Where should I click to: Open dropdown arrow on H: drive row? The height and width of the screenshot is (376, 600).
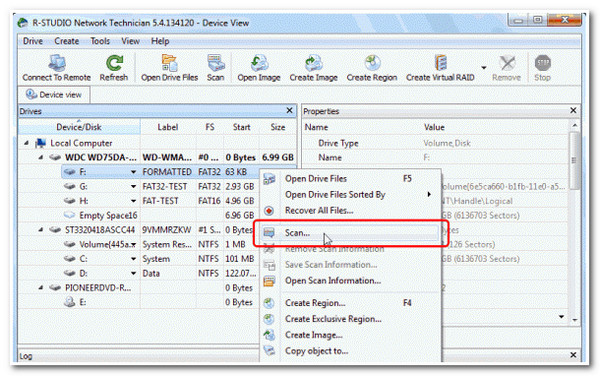pyautogui.click(x=133, y=201)
